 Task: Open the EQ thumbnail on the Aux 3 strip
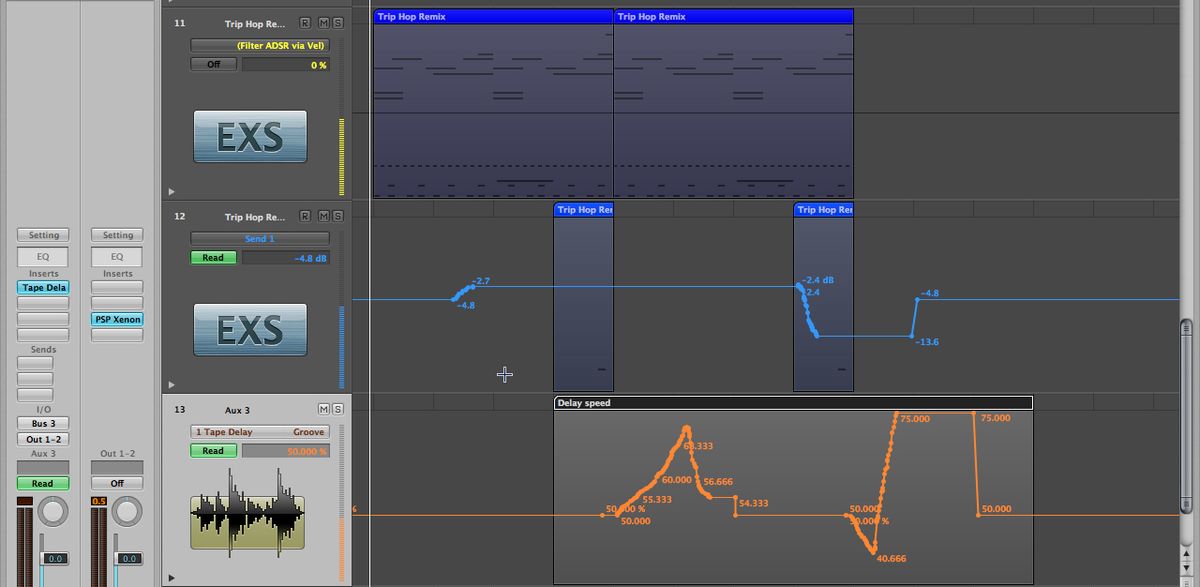[x=42, y=255]
